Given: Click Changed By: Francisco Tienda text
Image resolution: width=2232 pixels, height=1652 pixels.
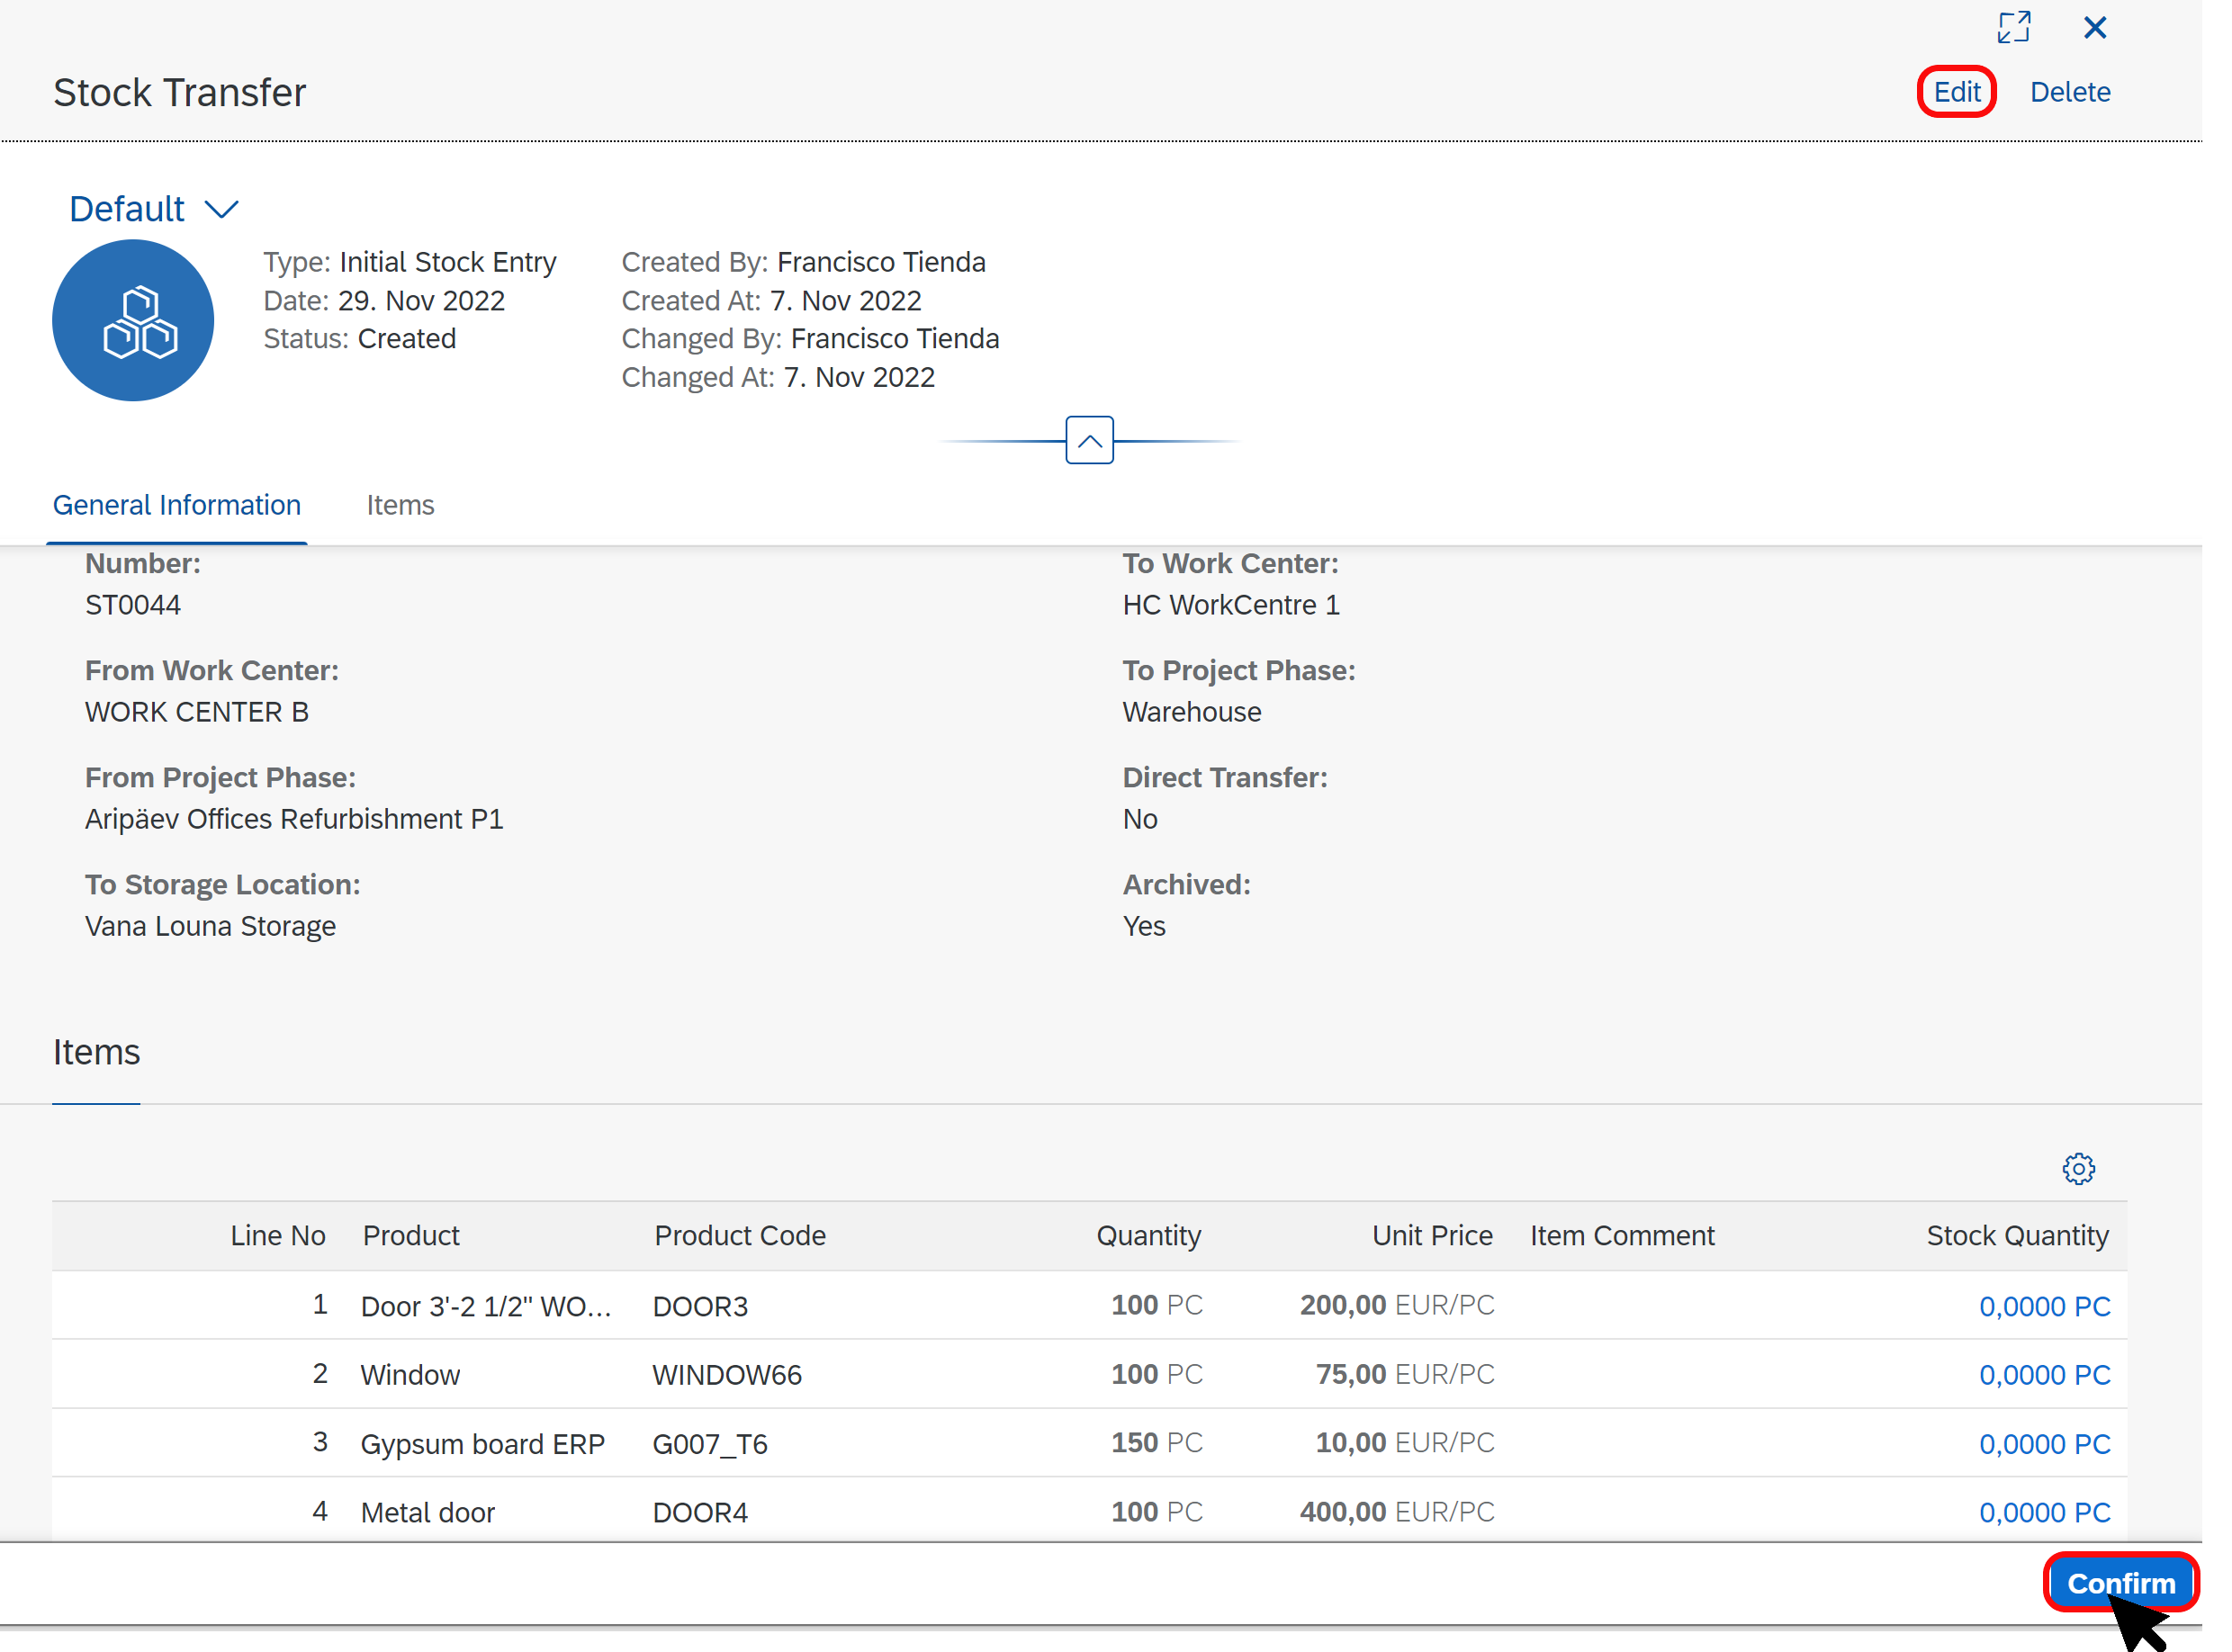Looking at the screenshot, I should (810, 339).
